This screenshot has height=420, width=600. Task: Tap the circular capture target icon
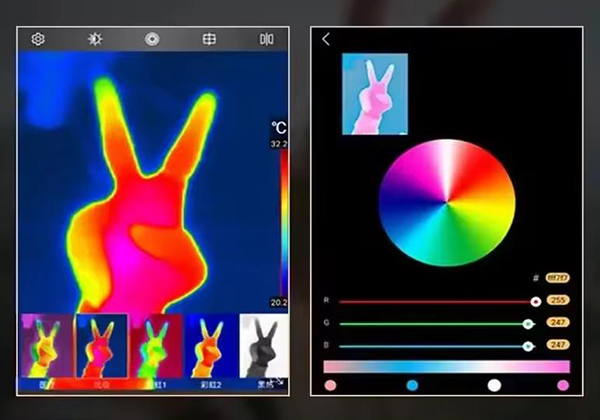[152, 39]
